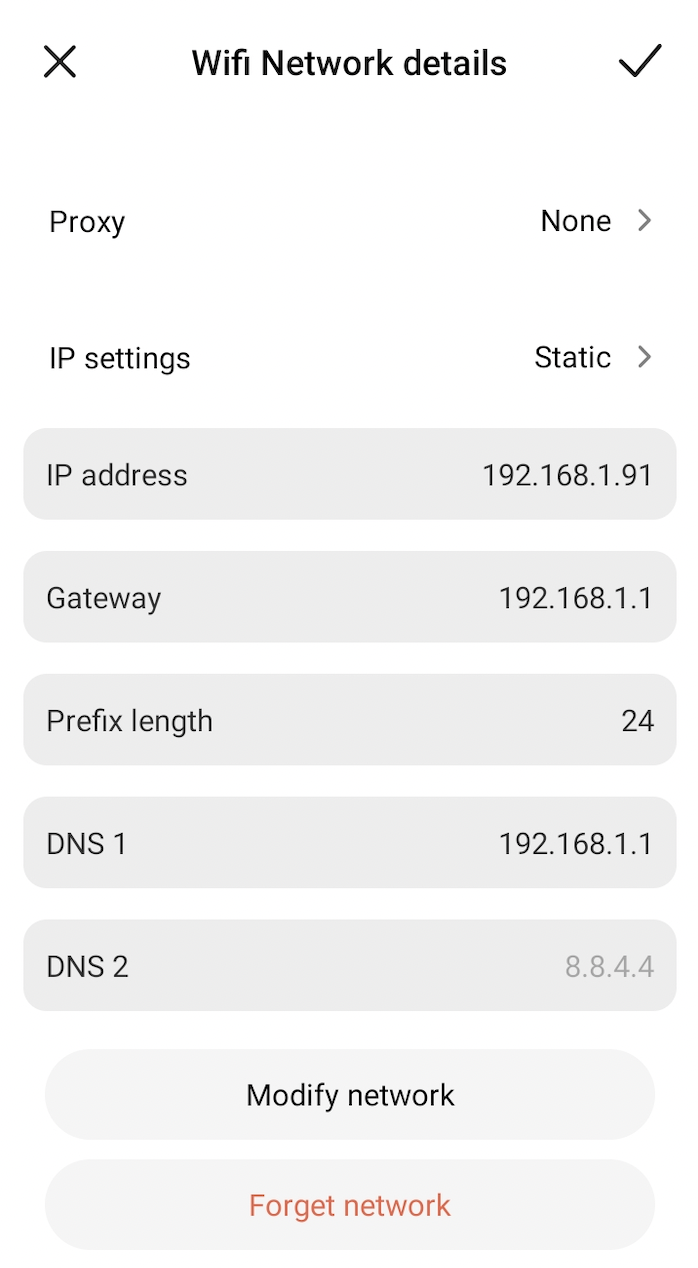This screenshot has height=1268, width=698.
Task: Edit the IP address field
Action: click(349, 474)
